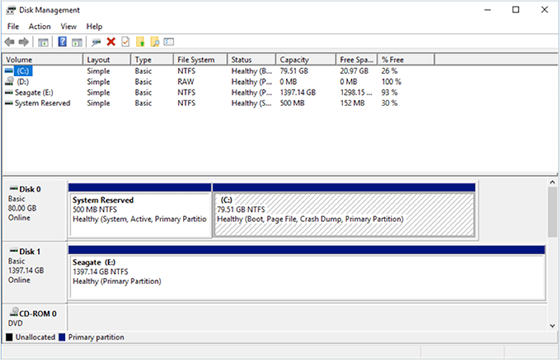560x360 pixels.
Task: Select the (D:) volume in the list
Action: pyautogui.click(x=23, y=82)
